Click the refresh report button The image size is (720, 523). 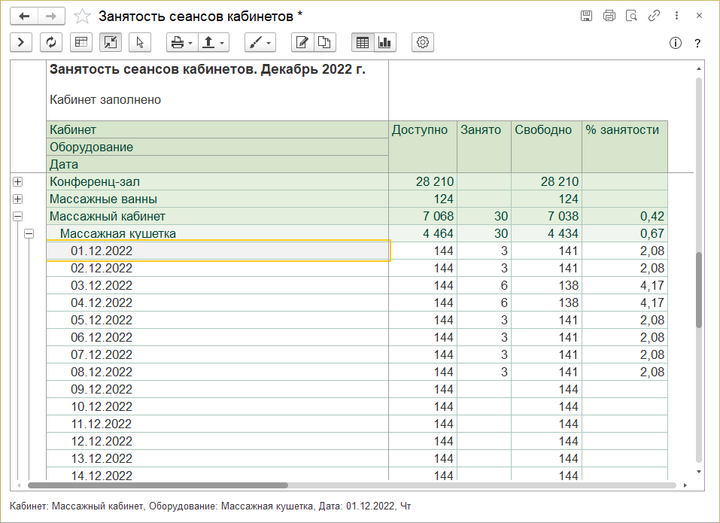click(x=51, y=42)
